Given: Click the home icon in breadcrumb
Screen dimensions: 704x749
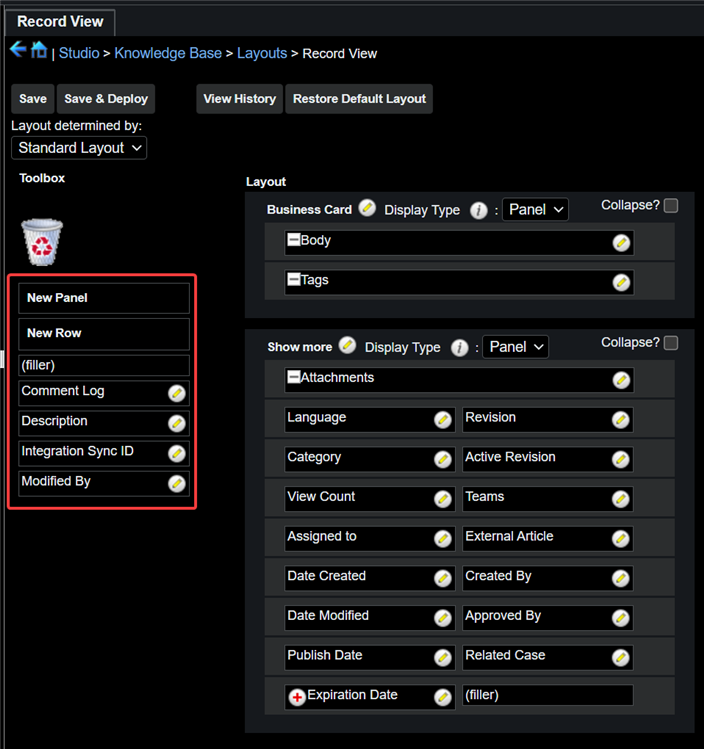Looking at the screenshot, I should [39, 50].
